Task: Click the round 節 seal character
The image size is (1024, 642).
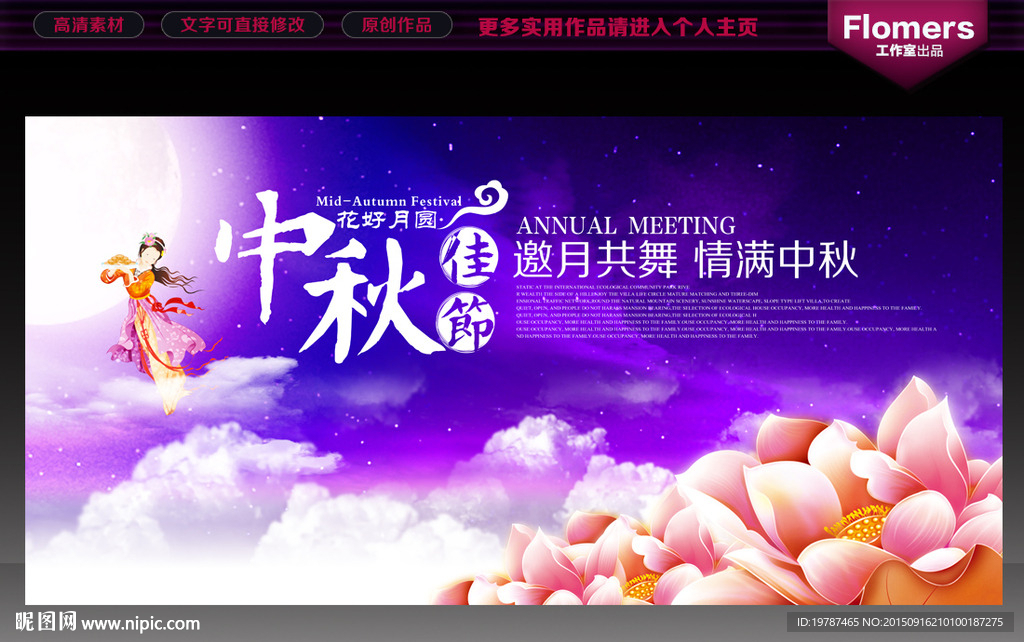Action: point(466,323)
